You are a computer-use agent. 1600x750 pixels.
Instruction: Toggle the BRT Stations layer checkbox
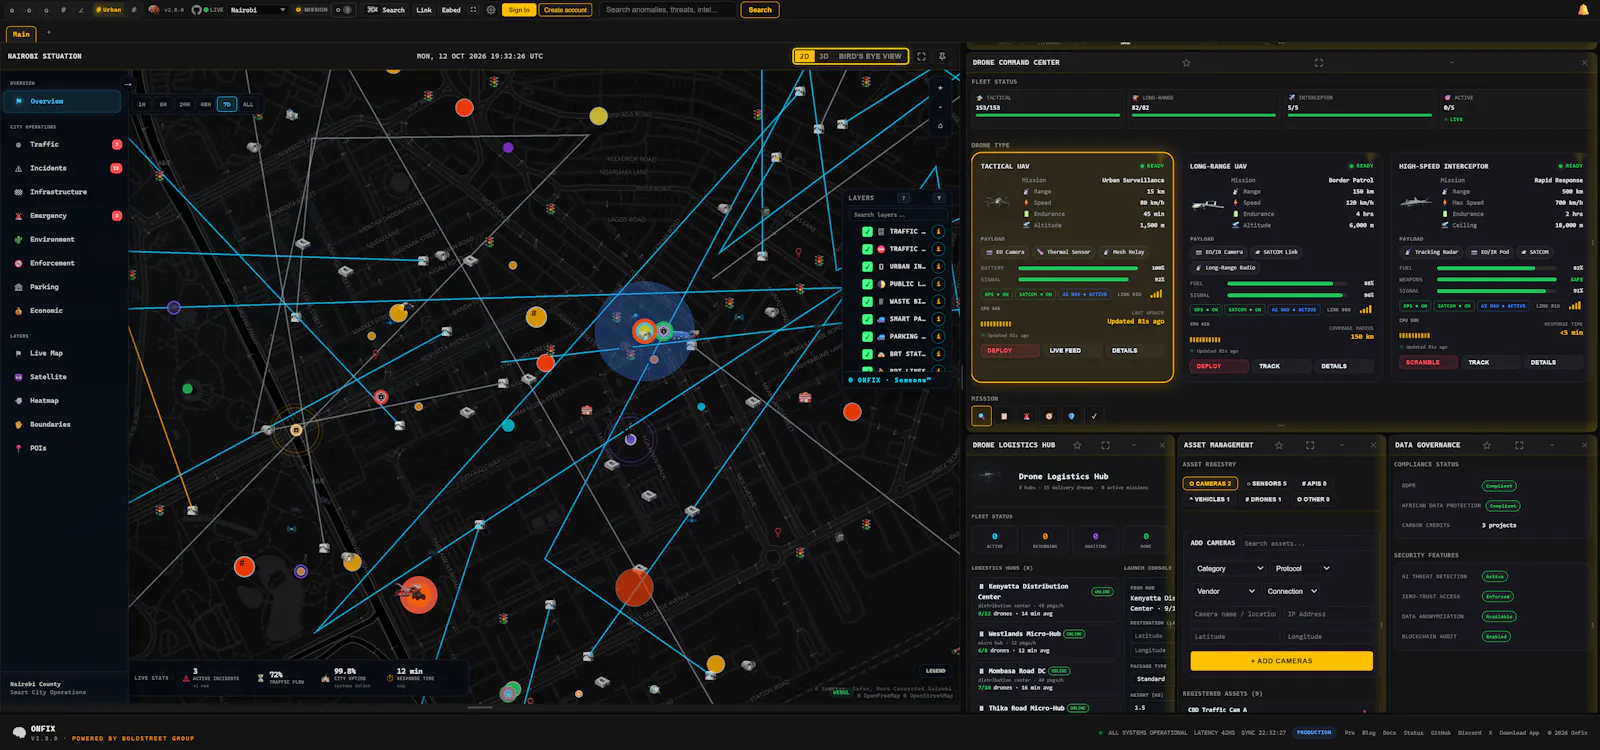867,354
